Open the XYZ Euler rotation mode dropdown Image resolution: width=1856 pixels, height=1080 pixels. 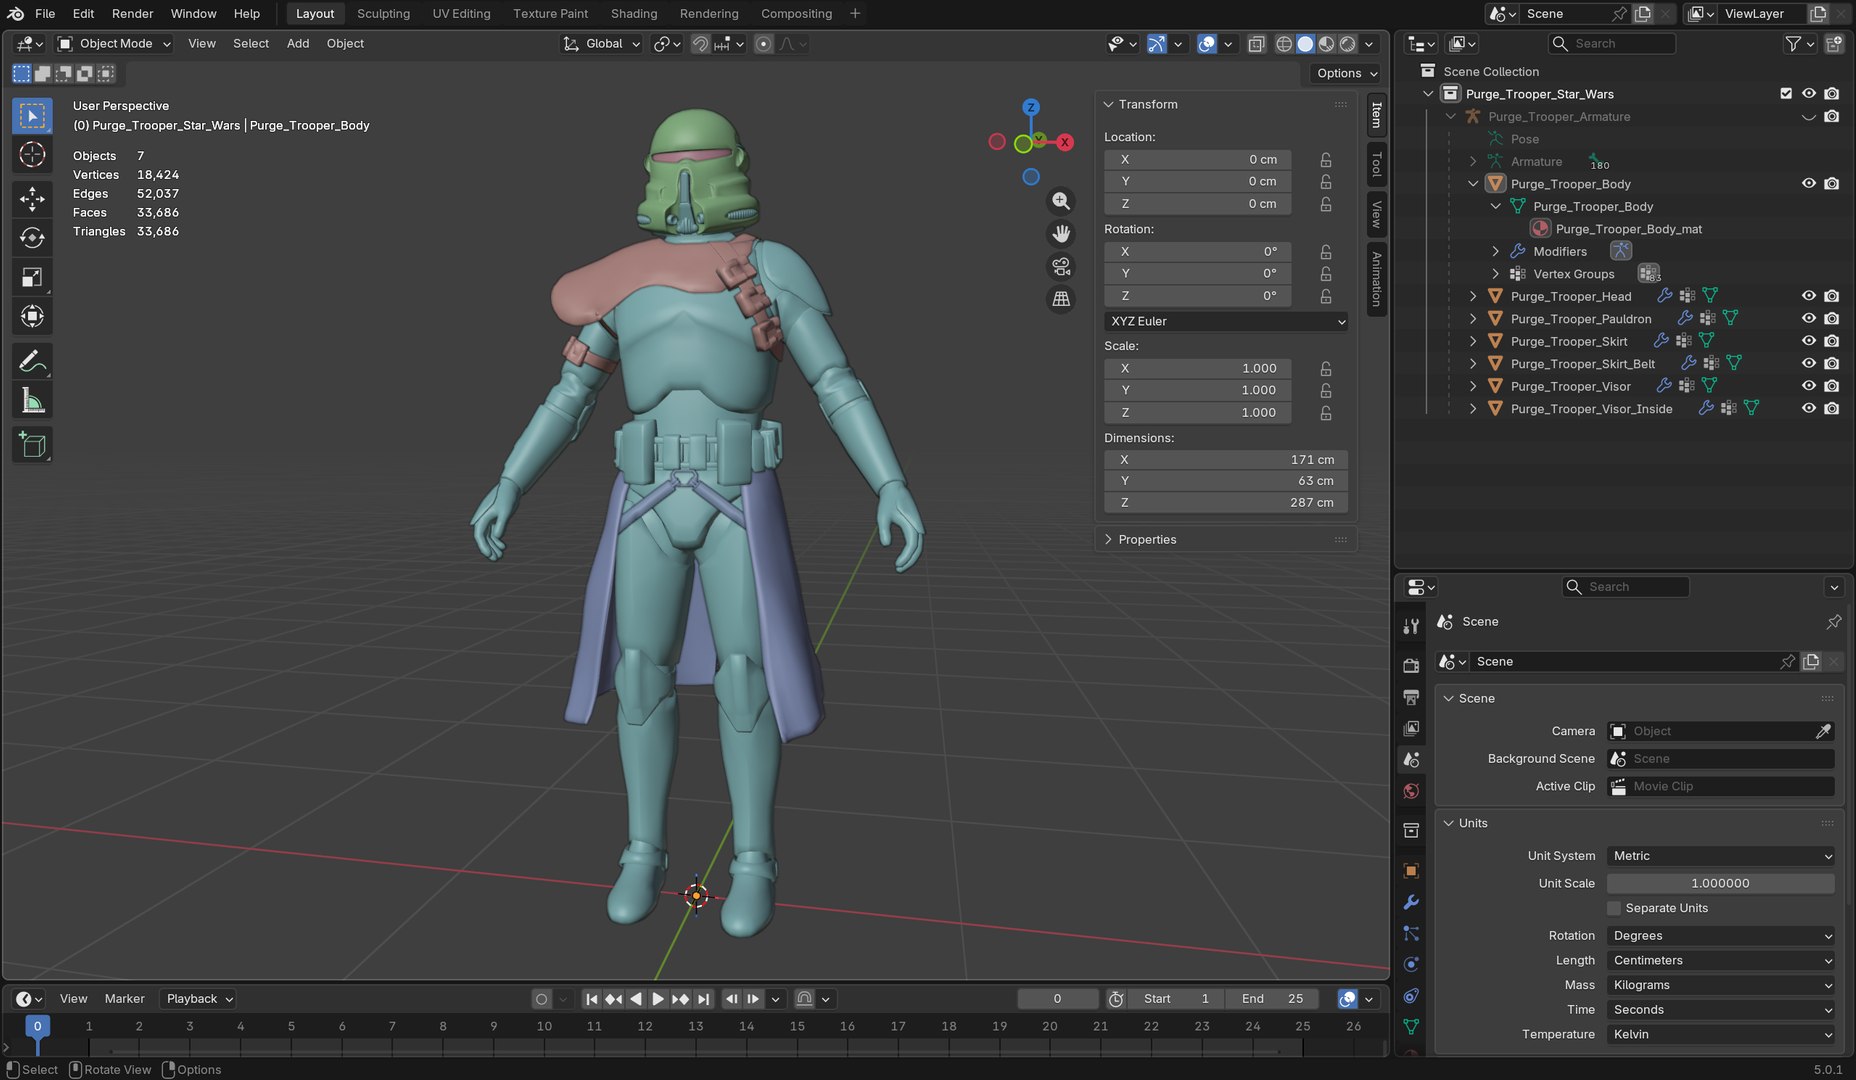[1226, 321]
